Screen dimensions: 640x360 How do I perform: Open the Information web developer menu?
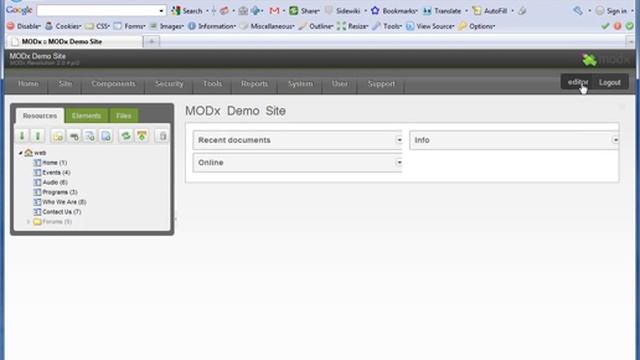pyautogui.click(x=212, y=26)
